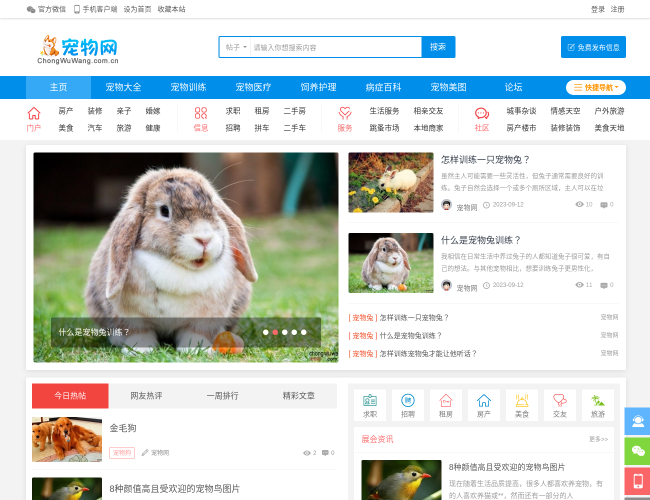650x500 pixels.
Task: Open the 租房 quick icon tile
Action: click(446, 405)
